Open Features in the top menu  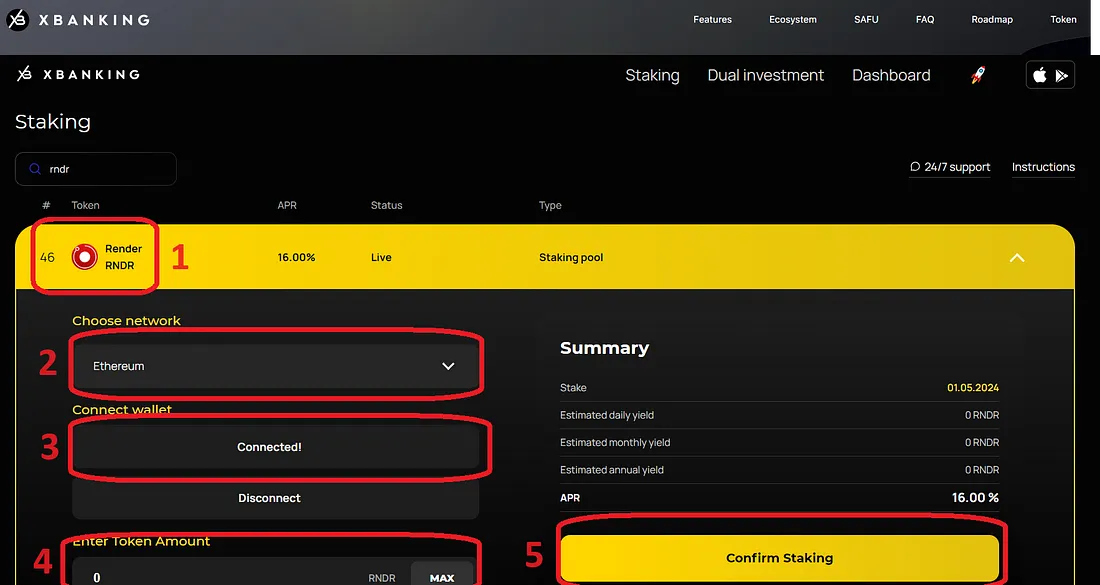[712, 20]
